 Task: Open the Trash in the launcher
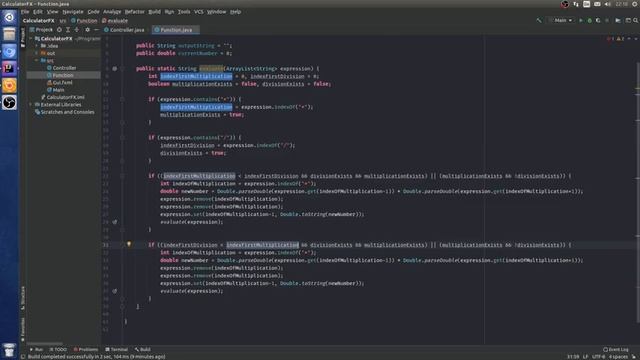point(9,350)
